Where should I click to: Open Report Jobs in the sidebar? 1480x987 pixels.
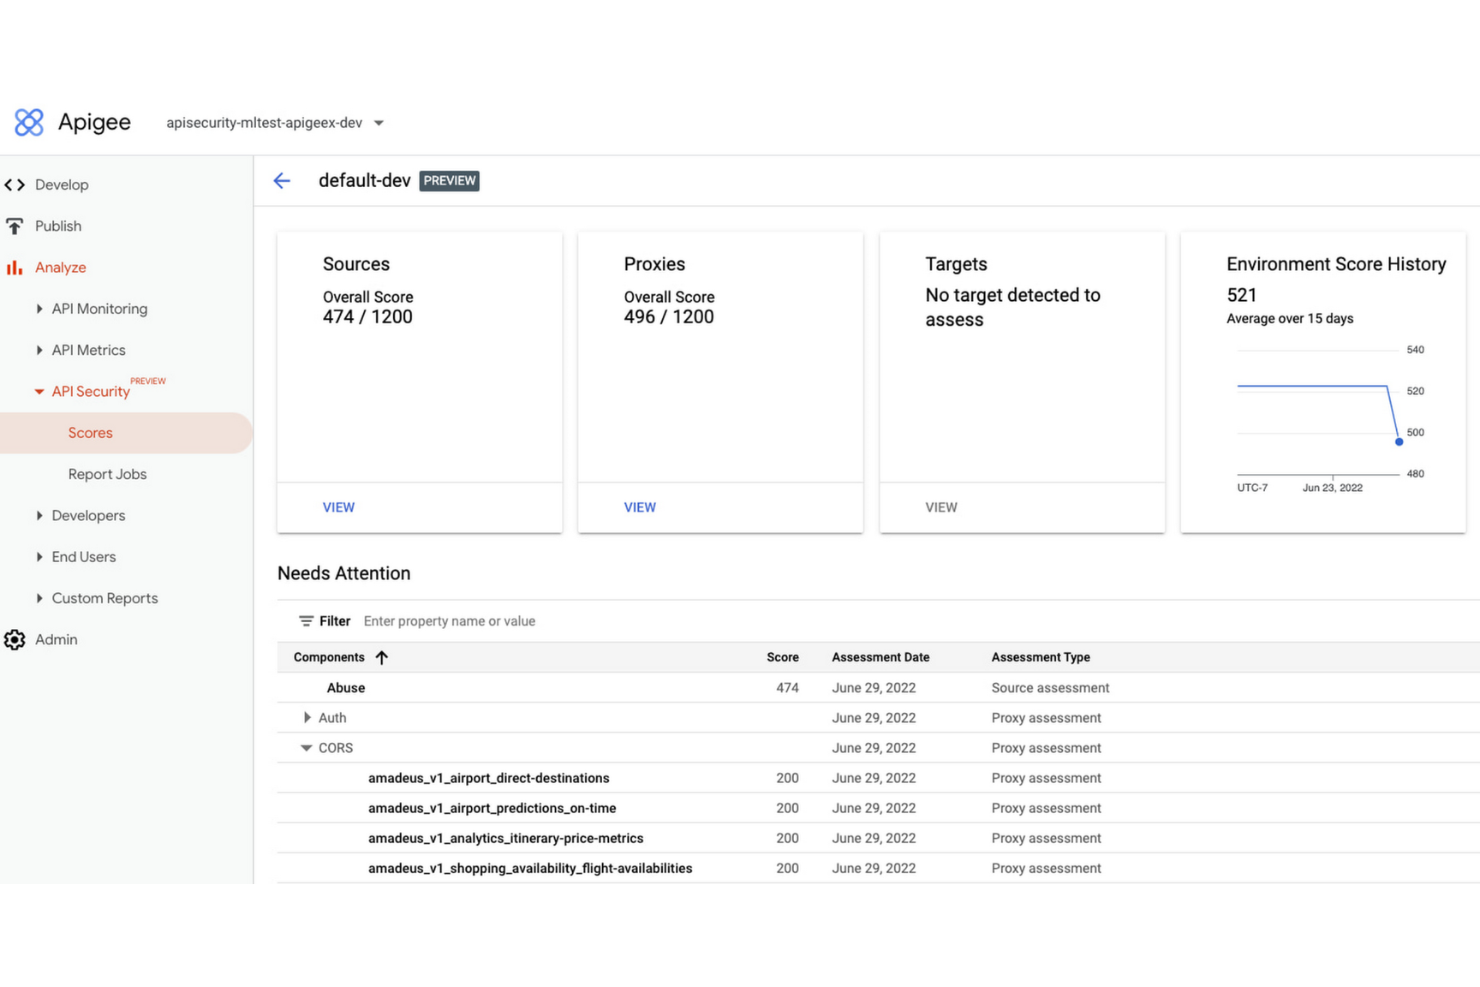tap(107, 474)
